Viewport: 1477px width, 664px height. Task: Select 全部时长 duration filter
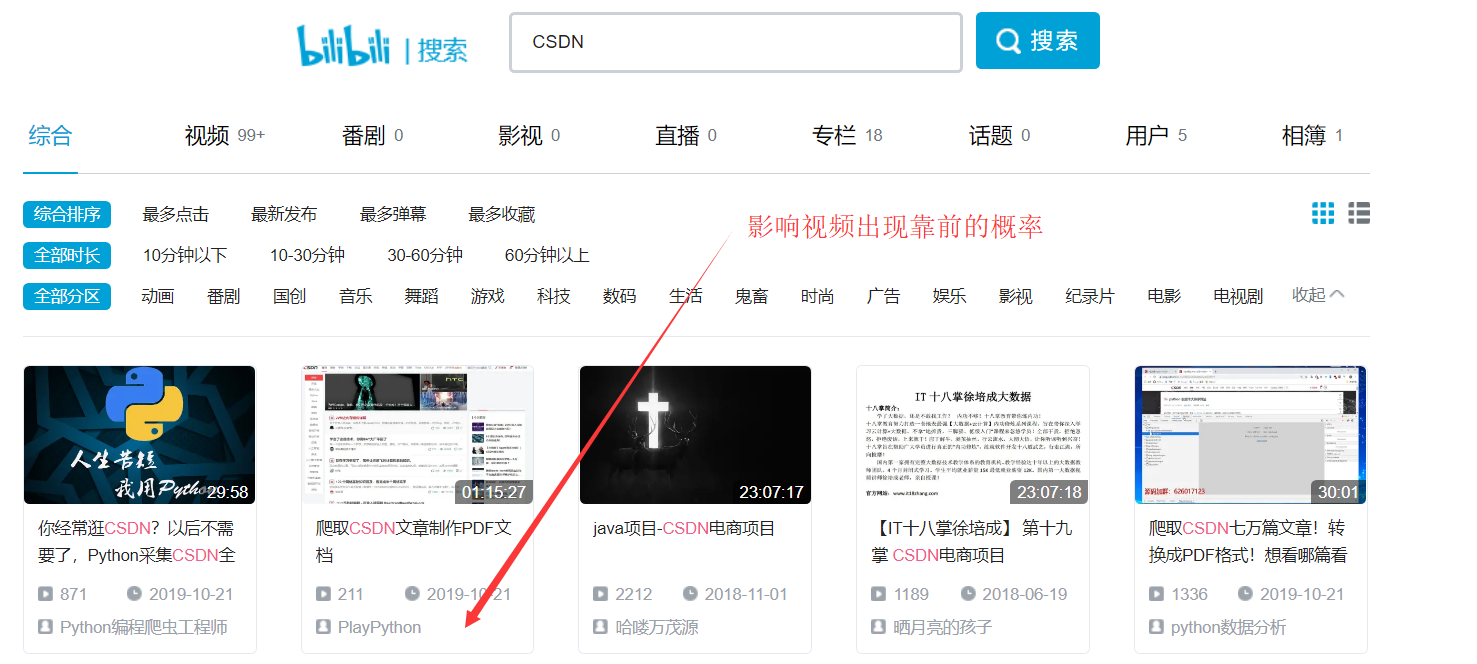[x=67, y=255]
